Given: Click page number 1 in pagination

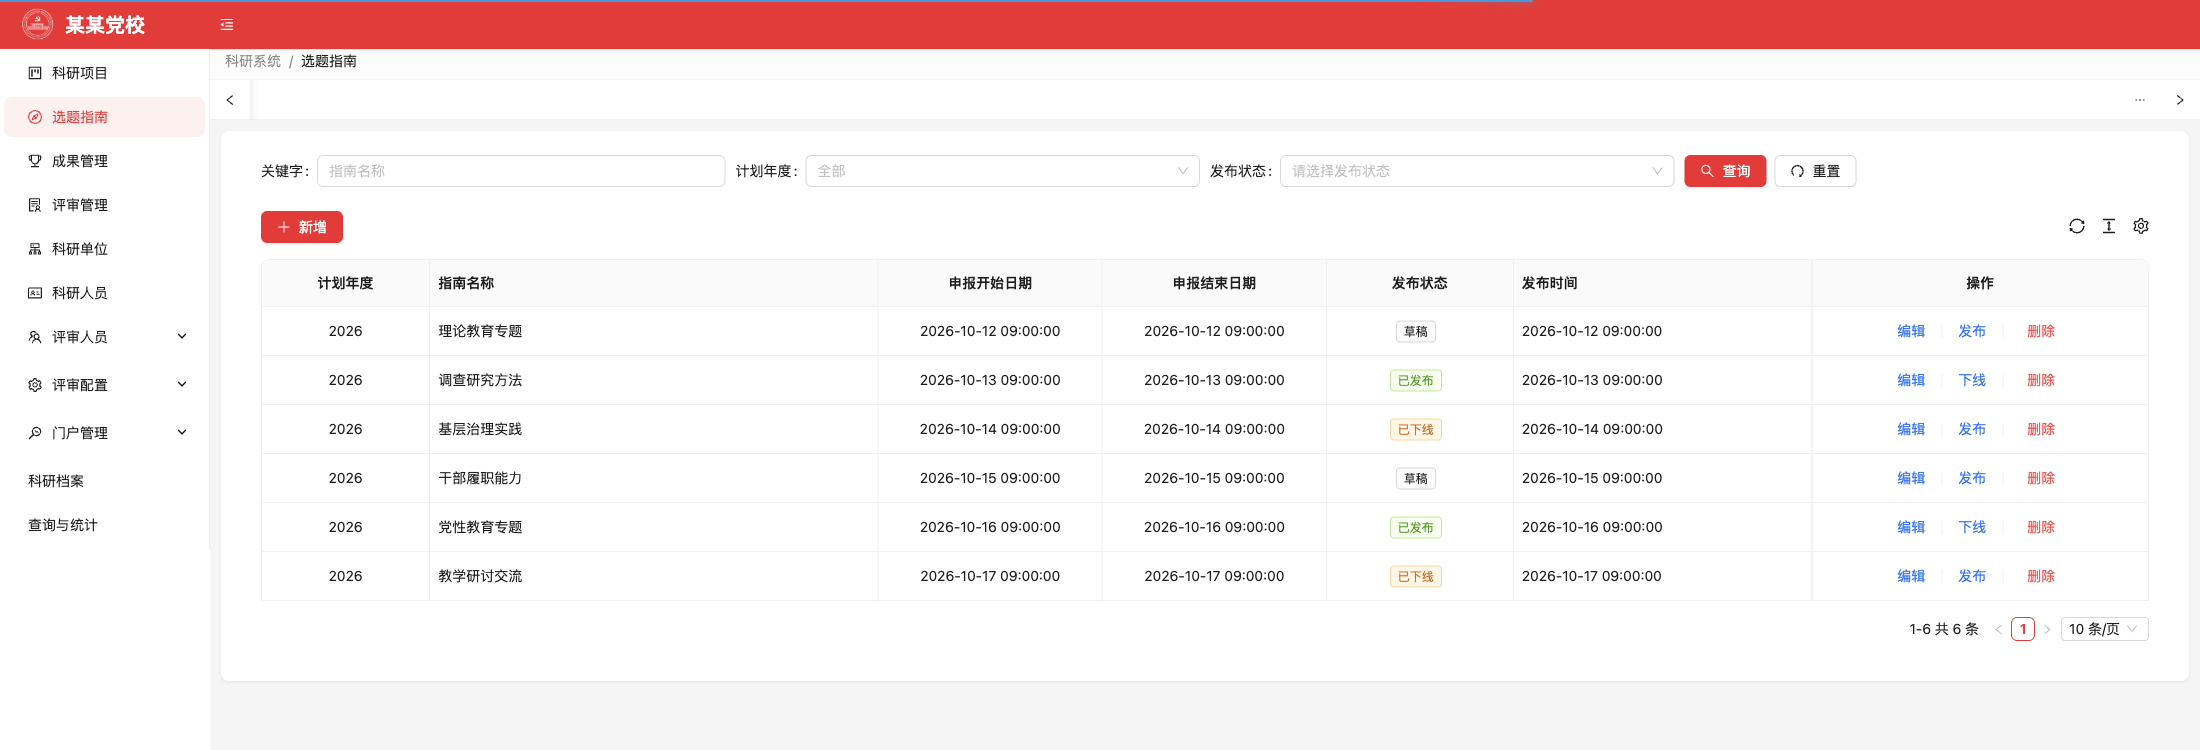Looking at the screenshot, I should pyautogui.click(x=2023, y=629).
